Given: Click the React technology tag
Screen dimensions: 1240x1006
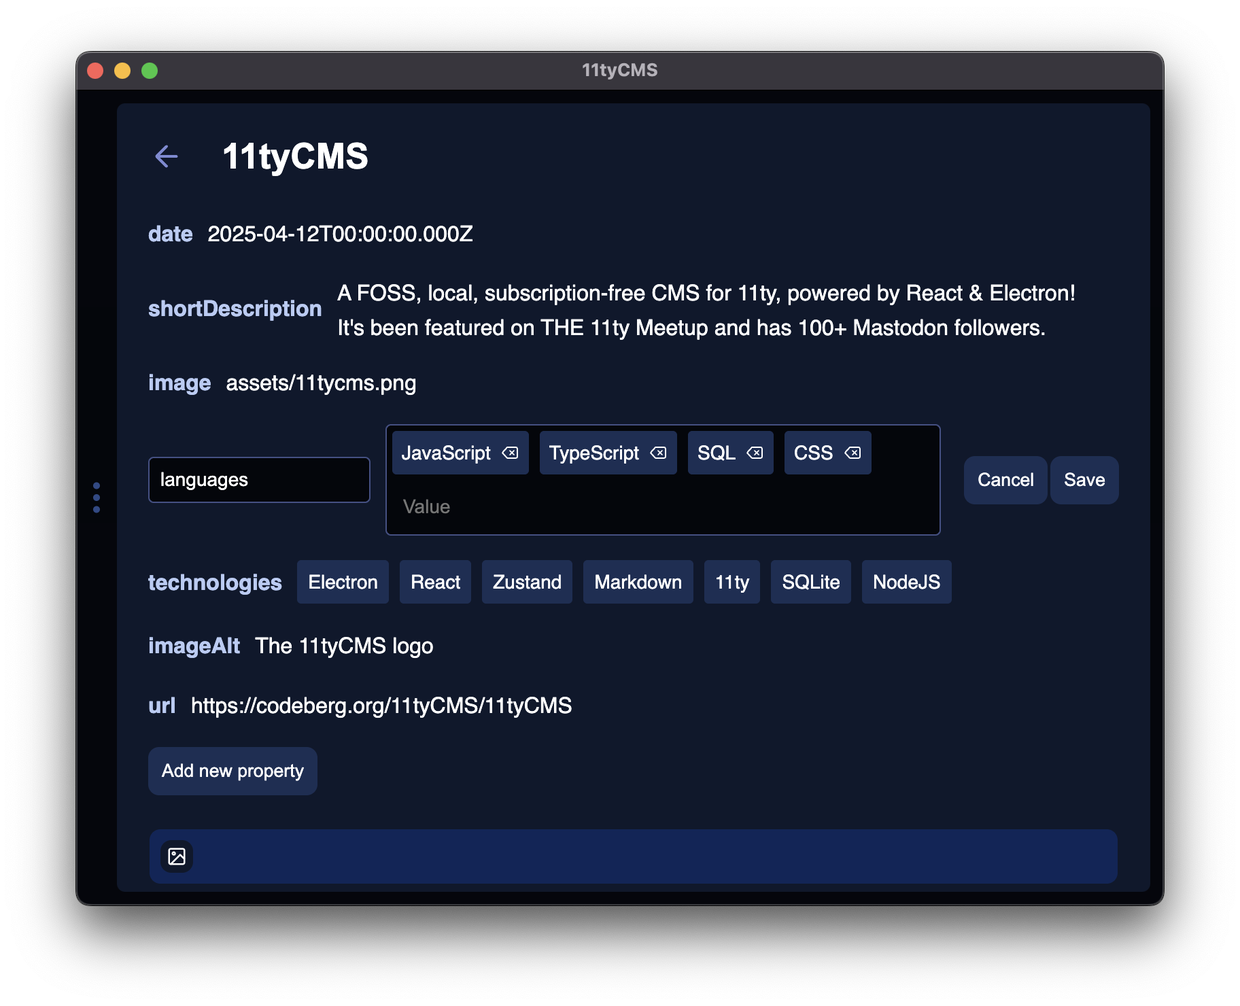Looking at the screenshot, I should [x=435, y=582].
